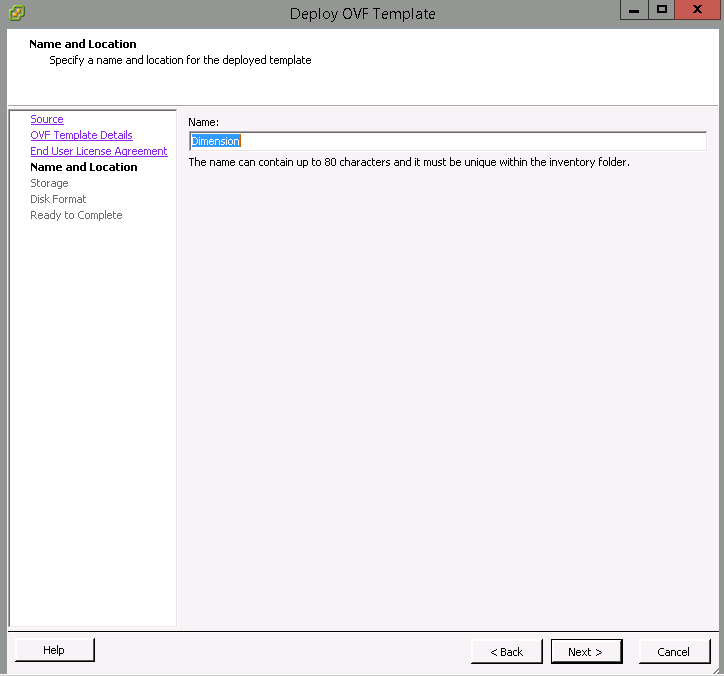Click the Disk Format step in sidebar

(58, 199)
